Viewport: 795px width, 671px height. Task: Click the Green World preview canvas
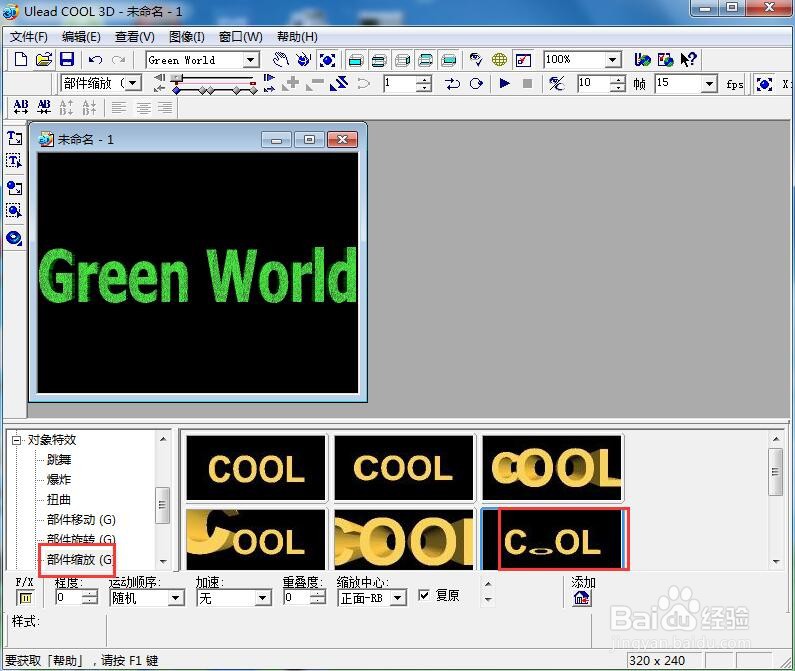[x=198, y=273]
